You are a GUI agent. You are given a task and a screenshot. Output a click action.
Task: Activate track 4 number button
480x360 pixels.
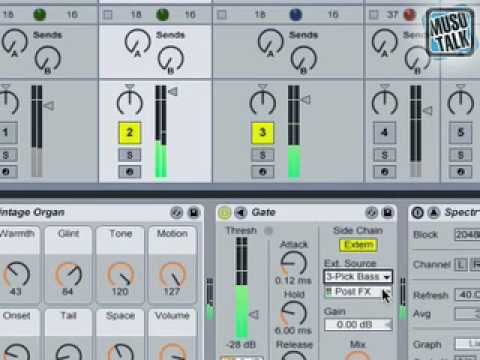coord(384,133)
